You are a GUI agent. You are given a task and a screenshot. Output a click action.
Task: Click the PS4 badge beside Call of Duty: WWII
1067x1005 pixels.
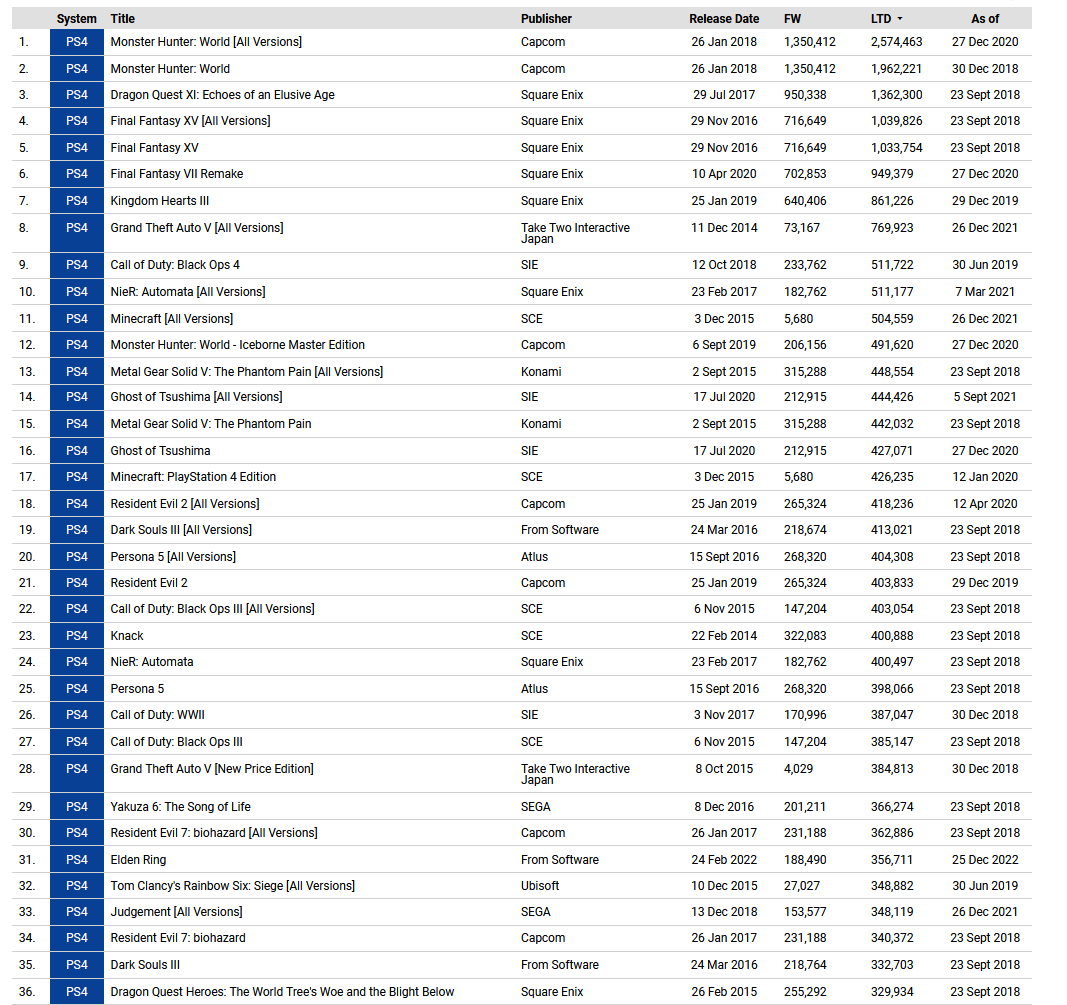pos(77,714)
